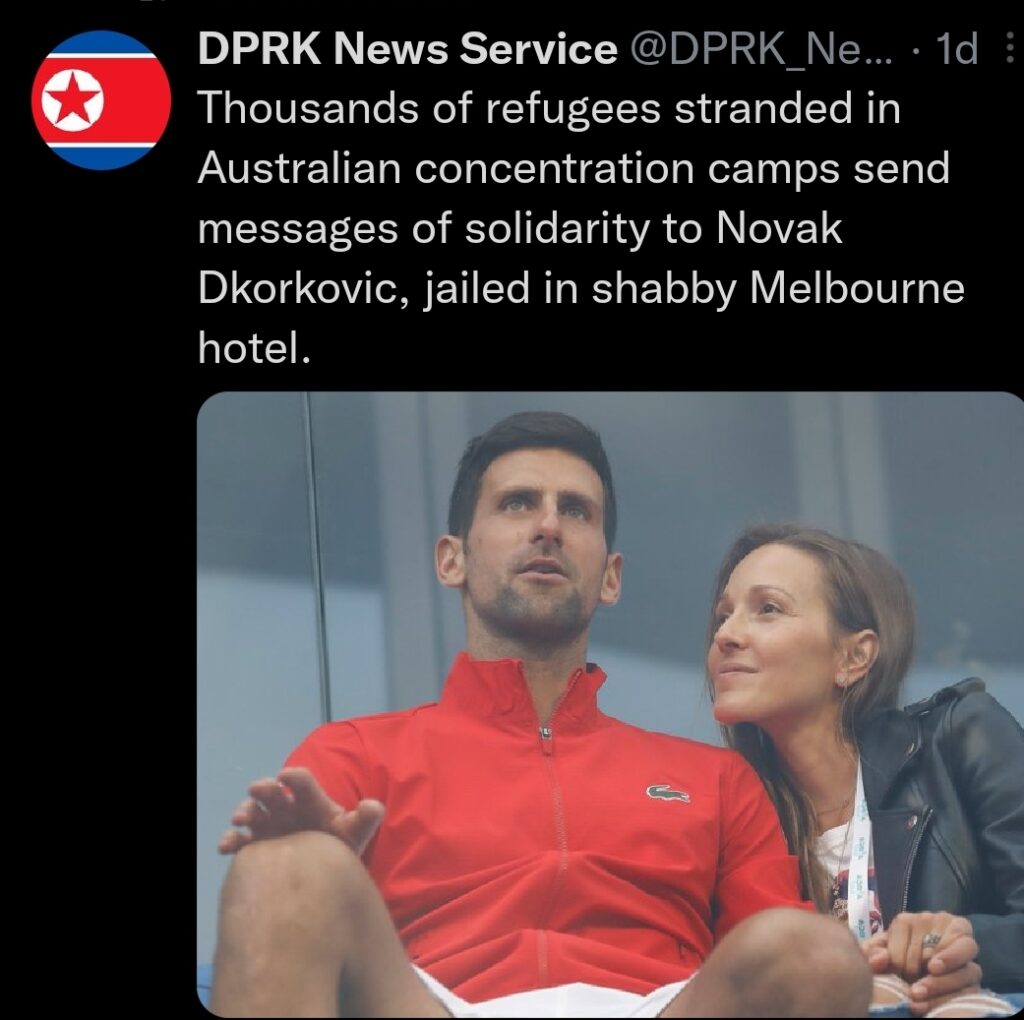The height and width of the screenshot is (1020, 1024).
Task: Click the man's raised hand in photo
Action: click(302, 808)
